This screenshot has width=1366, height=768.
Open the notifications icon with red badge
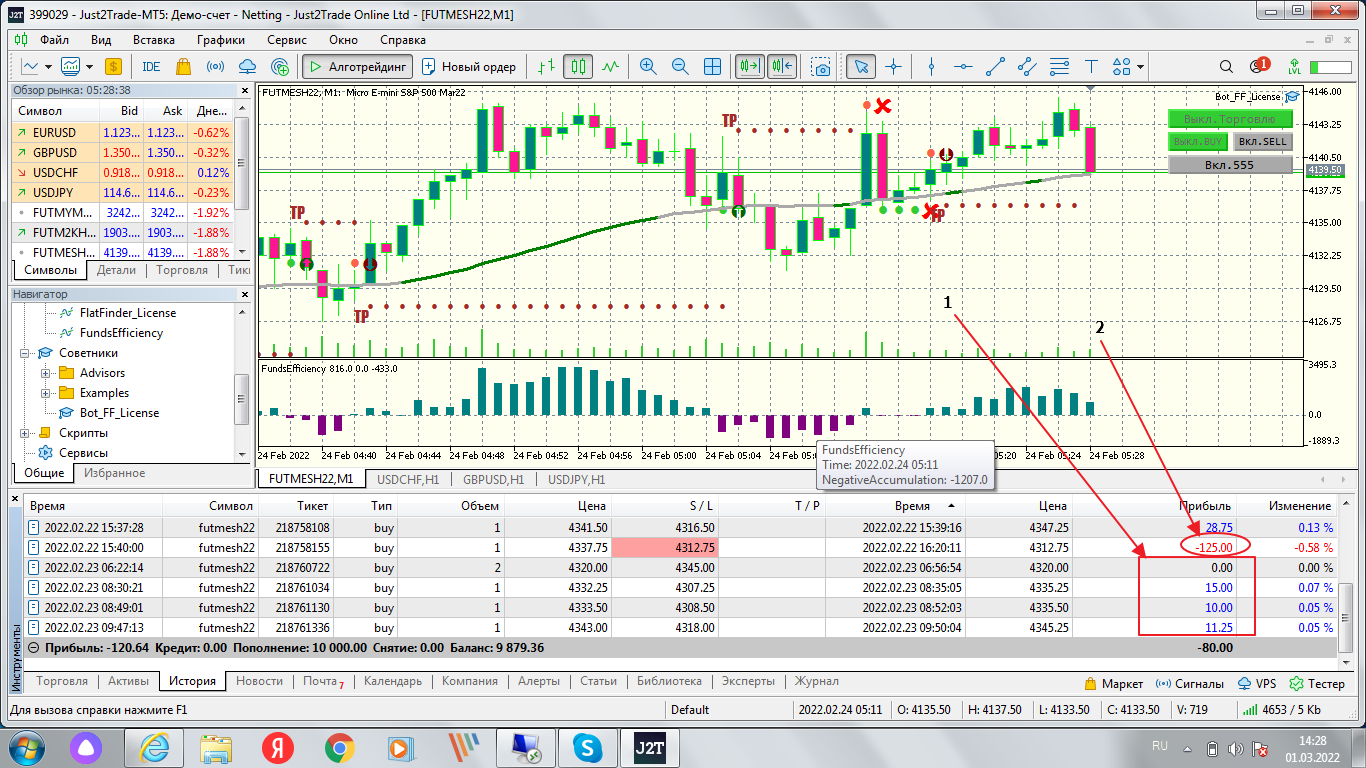click(1259, 67)
